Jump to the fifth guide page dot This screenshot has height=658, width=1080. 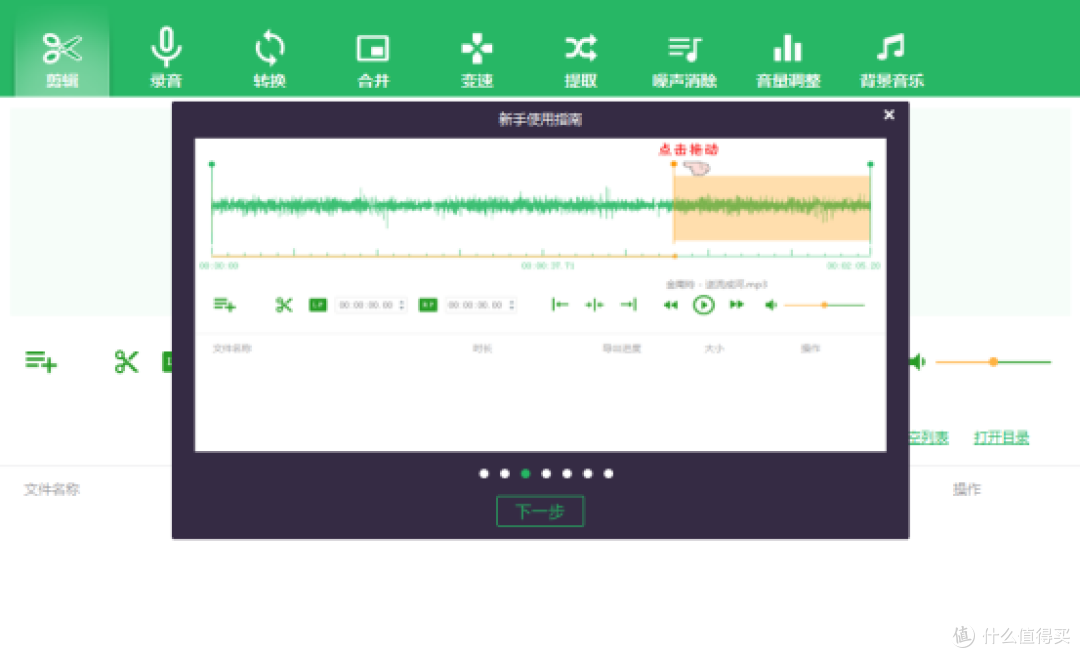(x=567, y=473)
